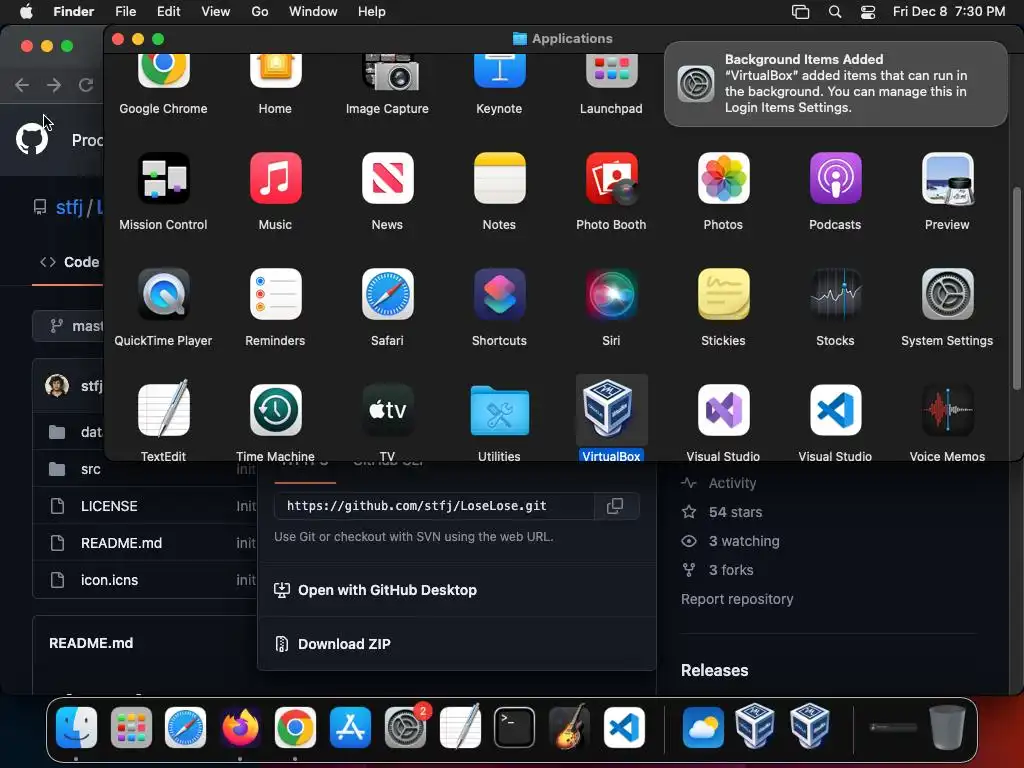This screenshot has width=1024, height=768.
Task: Open the Photos app
Action: (x=723, y=178)
